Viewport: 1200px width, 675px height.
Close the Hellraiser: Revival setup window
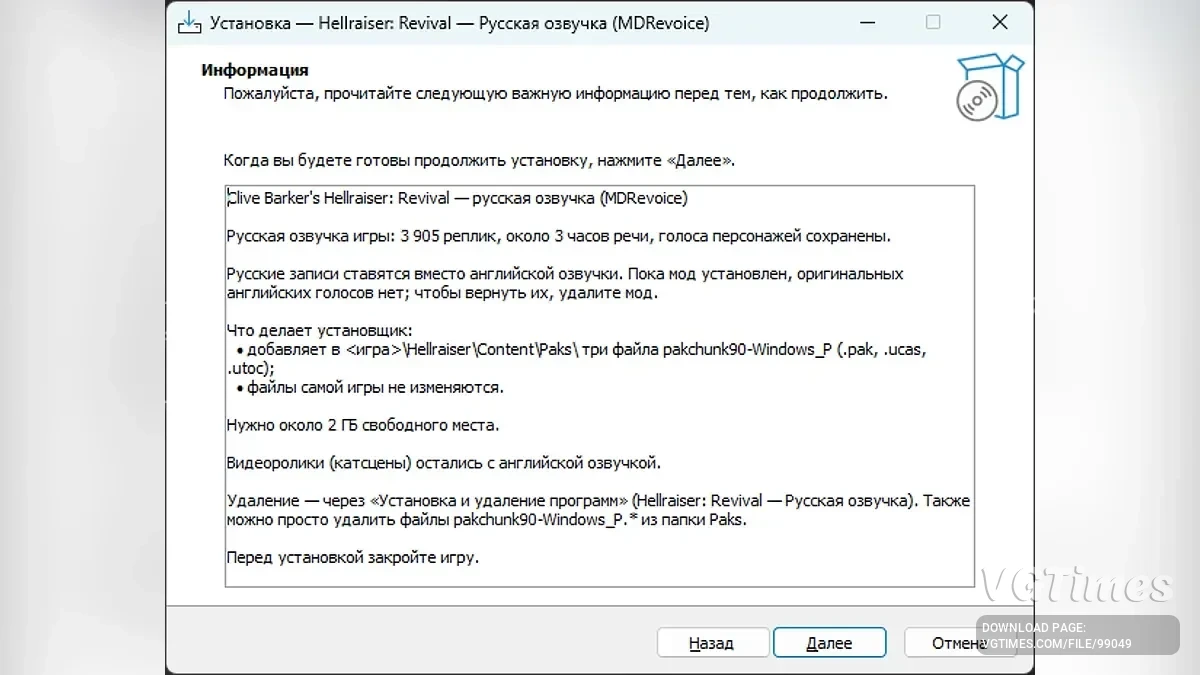[999, 22]
